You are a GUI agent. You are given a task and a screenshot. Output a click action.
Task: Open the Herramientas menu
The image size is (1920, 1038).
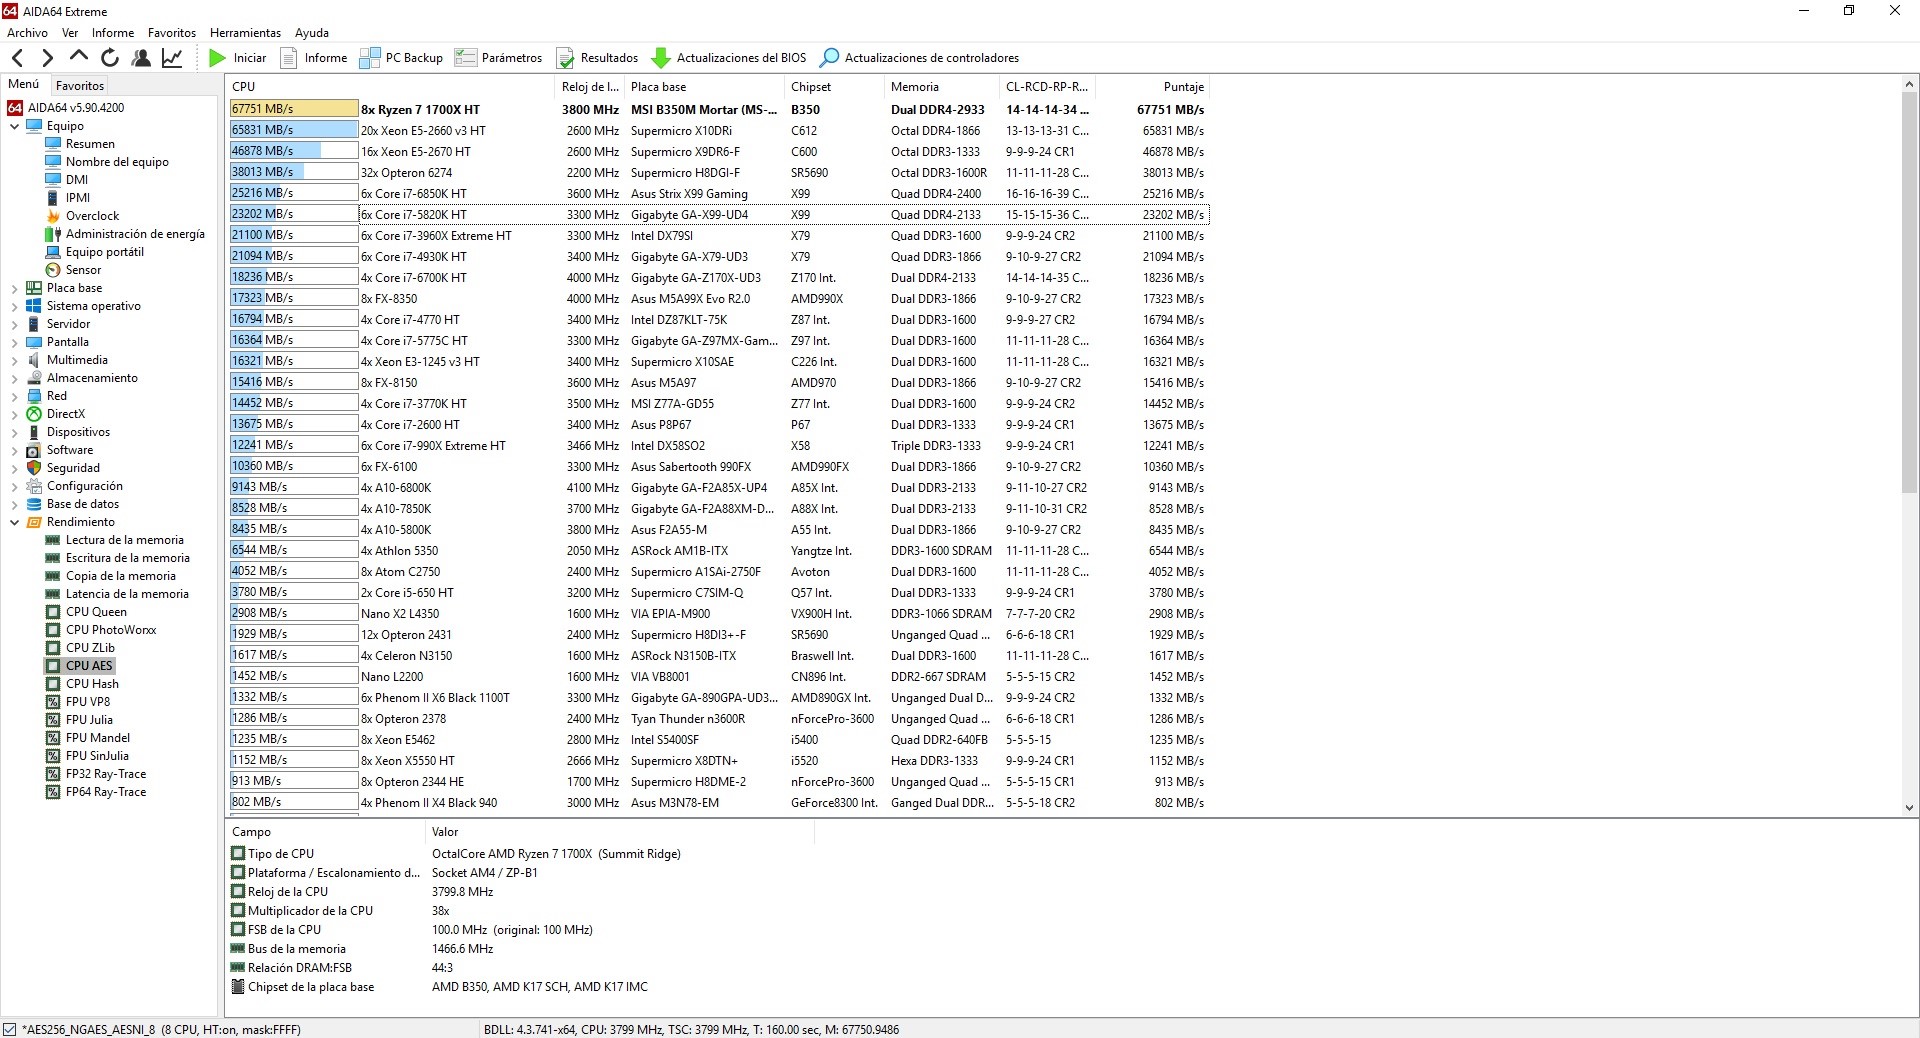245,33
